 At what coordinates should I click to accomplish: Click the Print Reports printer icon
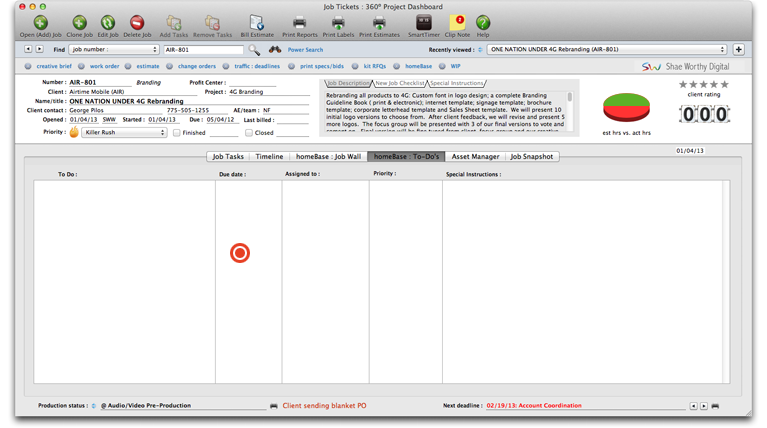pyautogui.click(x=299, y=22)
